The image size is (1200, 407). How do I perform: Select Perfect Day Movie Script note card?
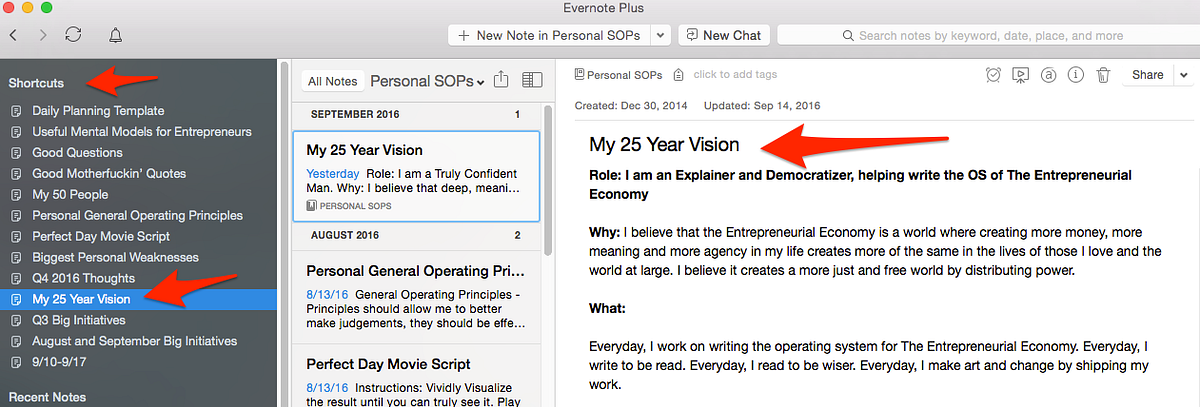click(x=416, y=375)
